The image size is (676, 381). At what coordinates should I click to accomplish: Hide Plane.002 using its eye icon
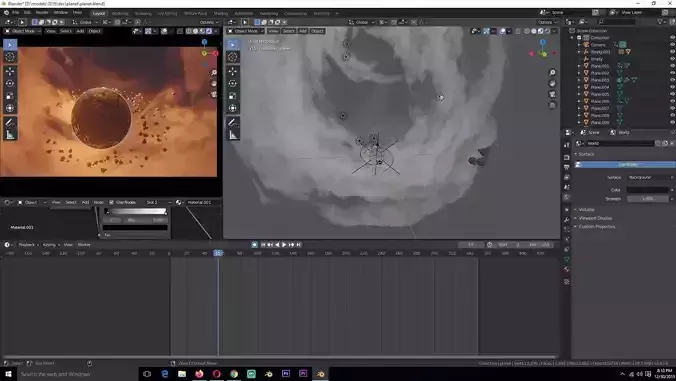(x=672, y=73)
